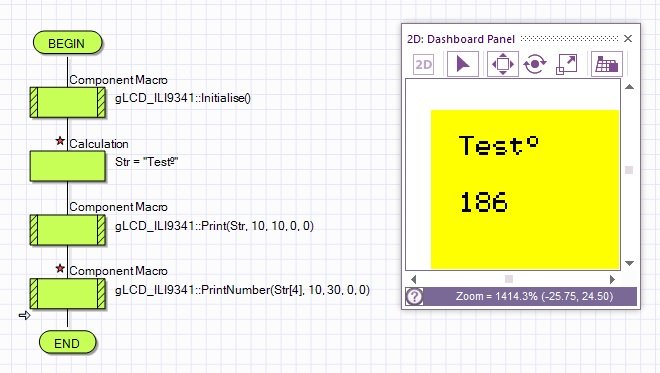Click the vertical scrollbar up arrow
Image resolution: width=660 pixels, height=373 pixels.
pyautogui.click(x=630, y=87)
